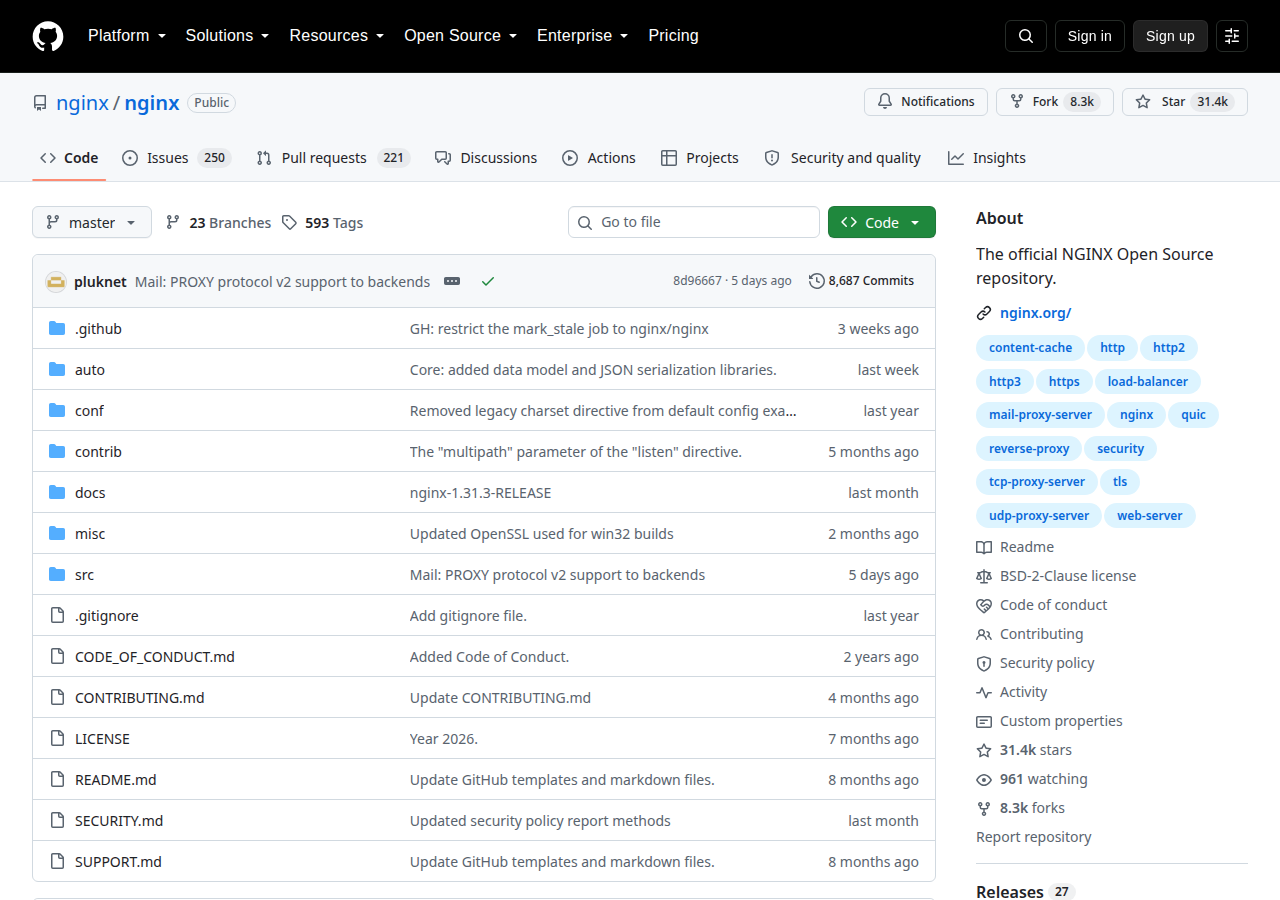Open commit history clock icon
Screen dimensions: 1280x900
(x=817, y=281)
